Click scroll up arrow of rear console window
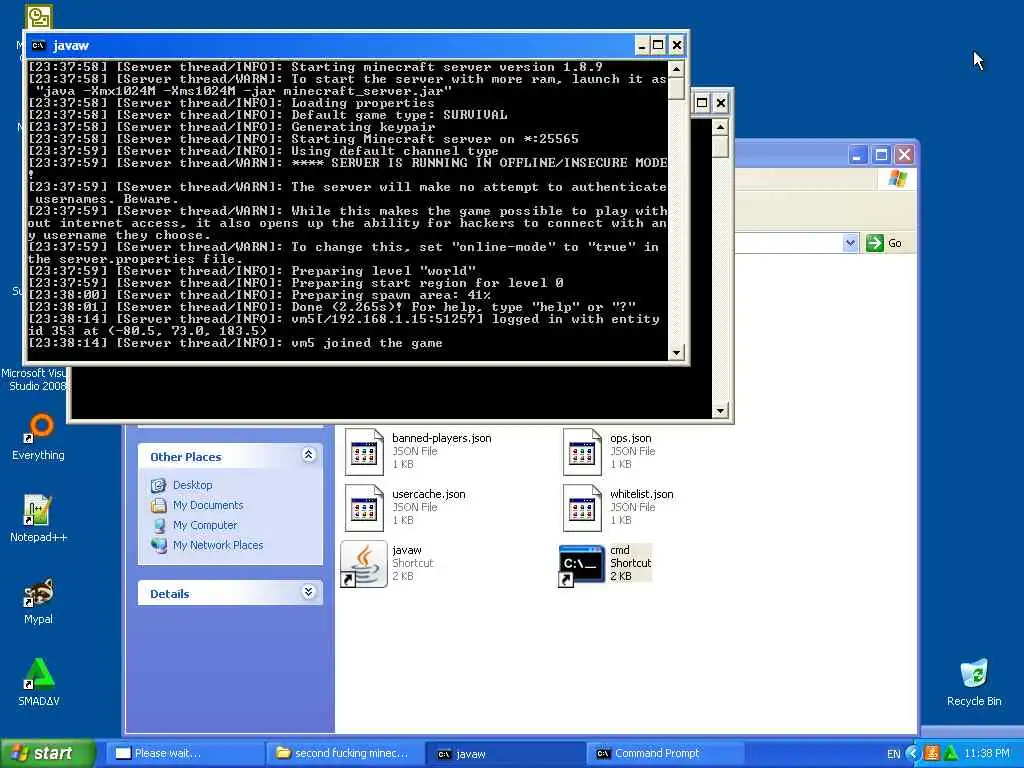Screen dimensions: 1024x768 720,127
